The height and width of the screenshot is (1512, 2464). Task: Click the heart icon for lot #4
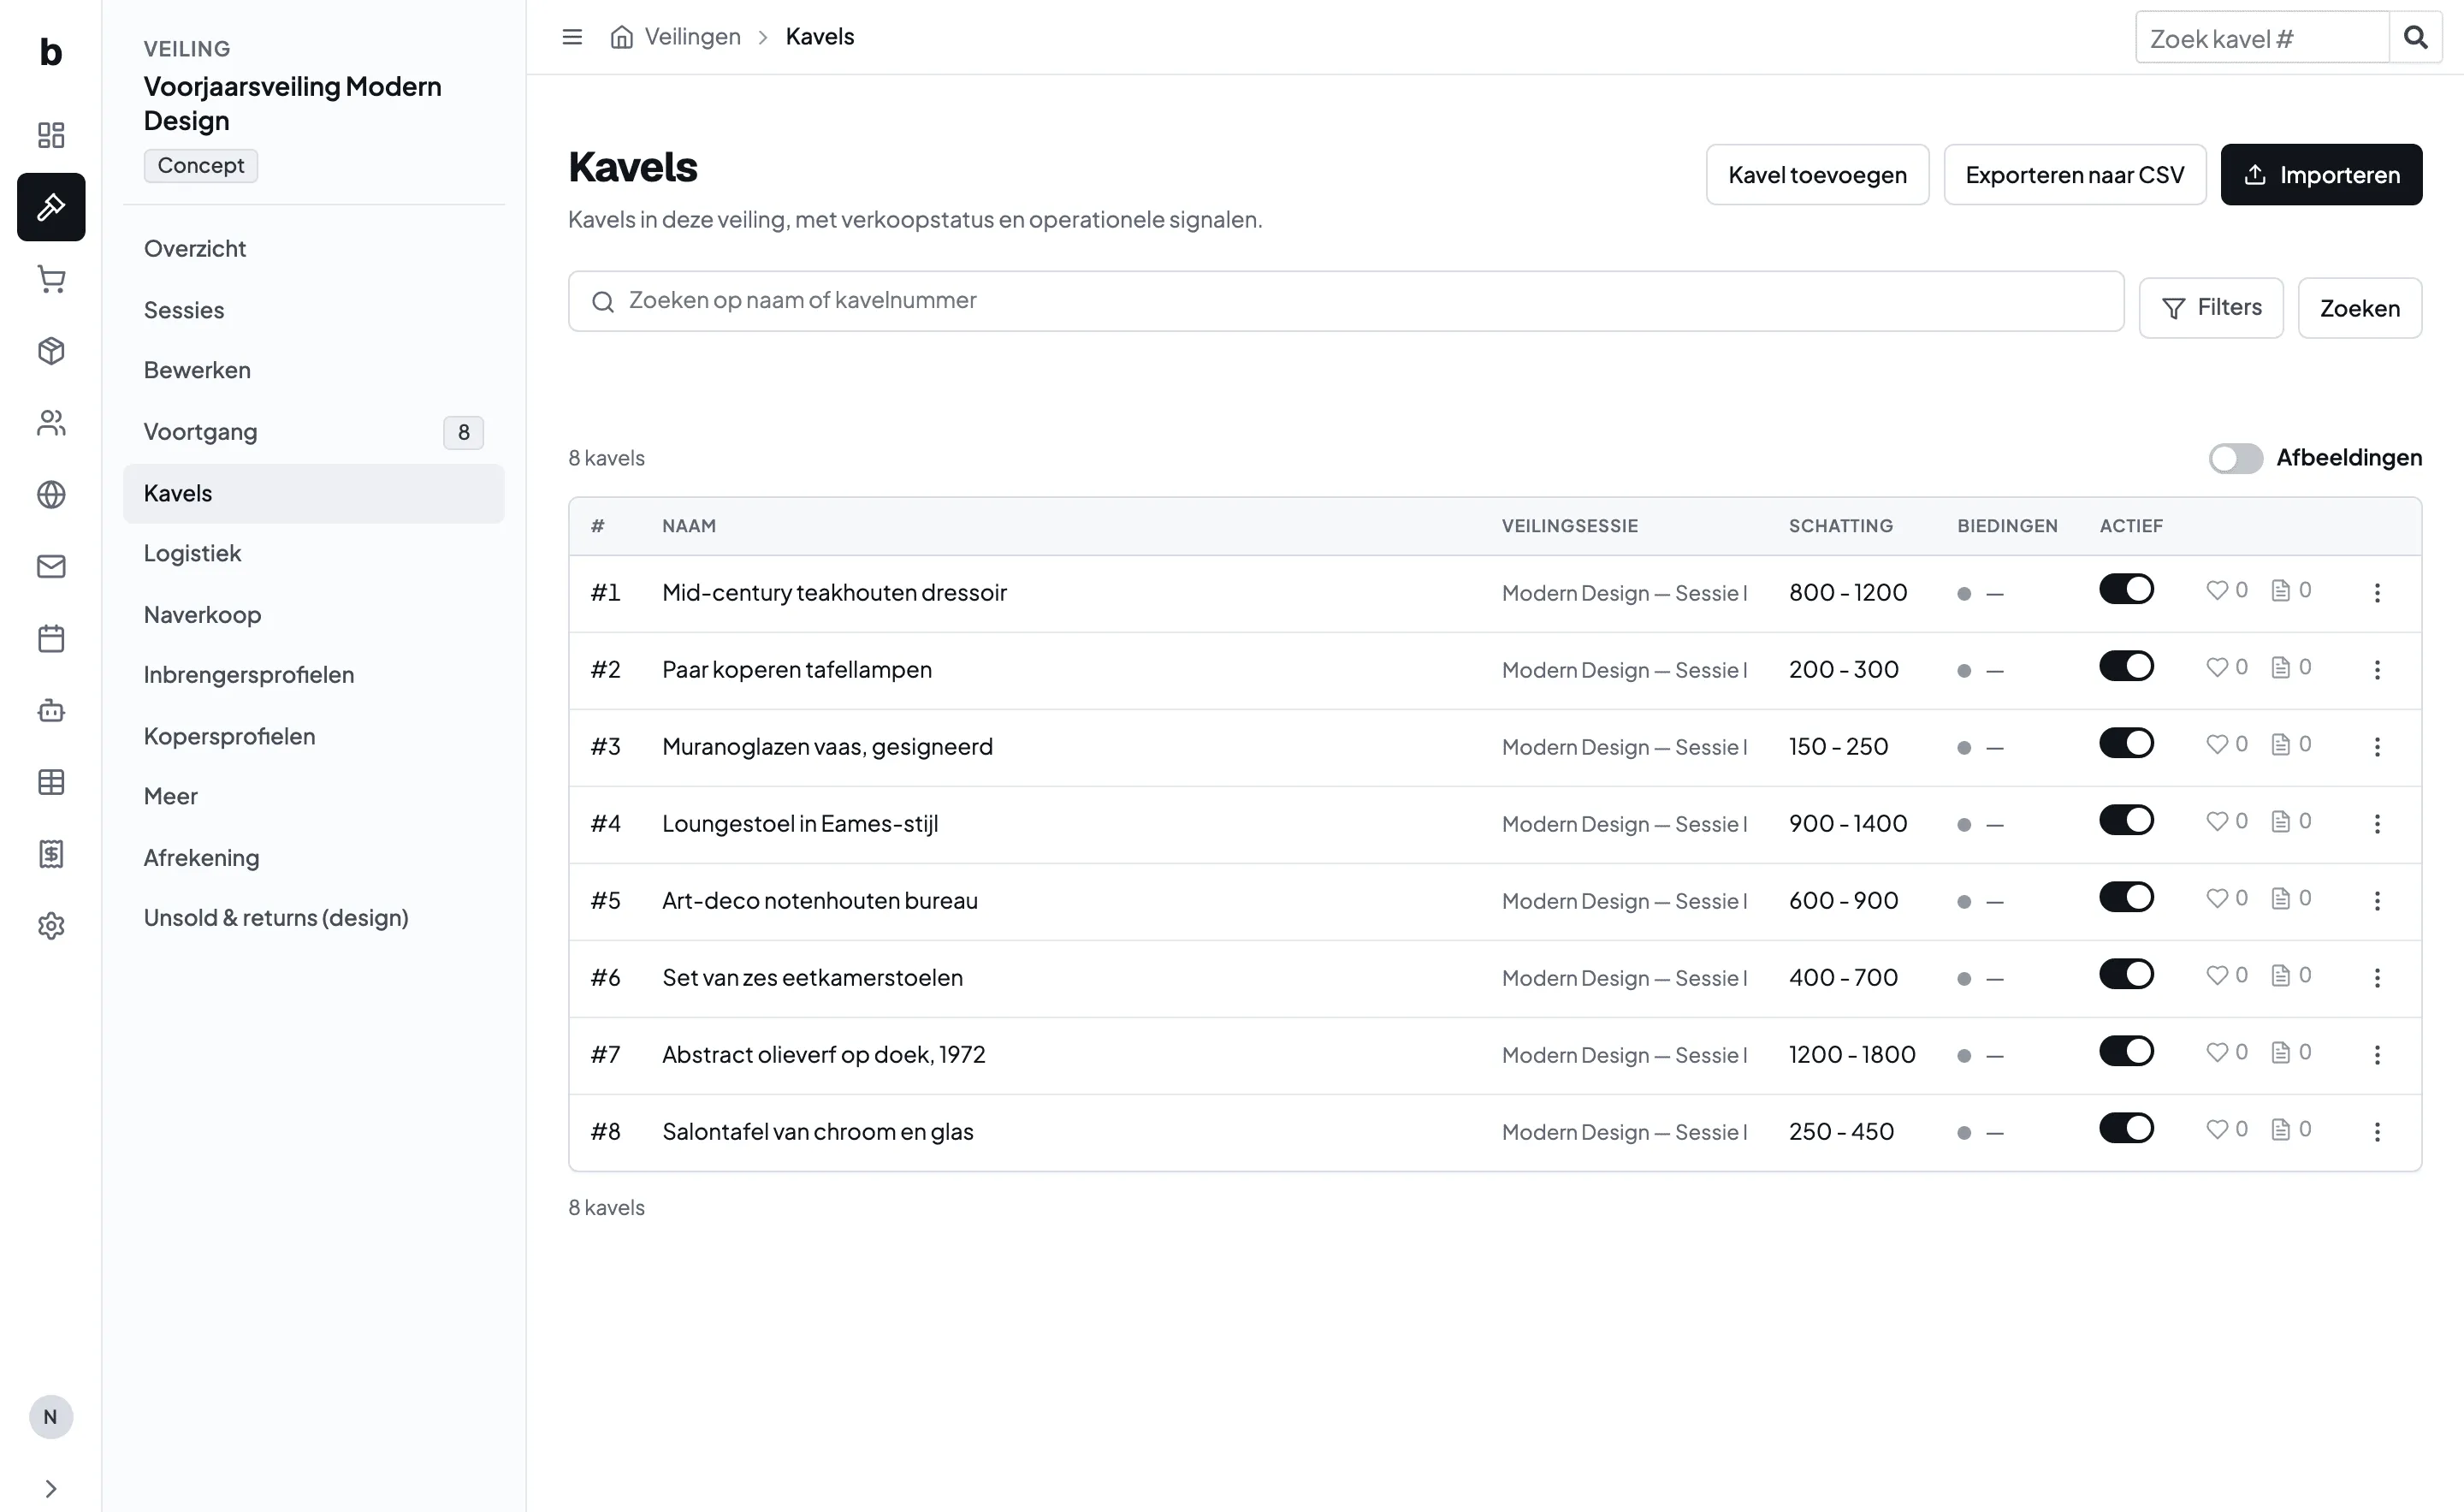tap(2217, 821)
